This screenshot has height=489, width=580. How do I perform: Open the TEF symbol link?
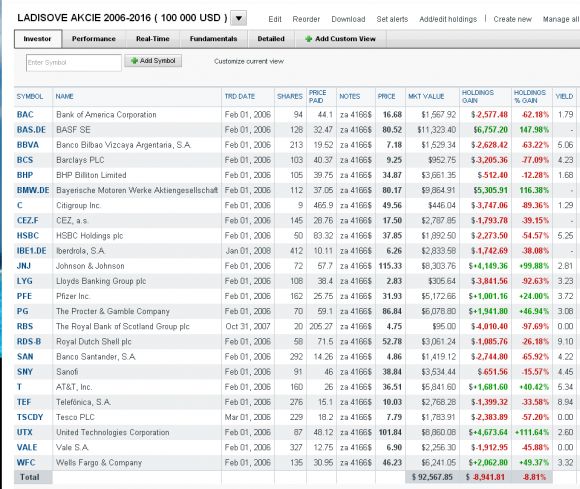[x=24, y=403]
